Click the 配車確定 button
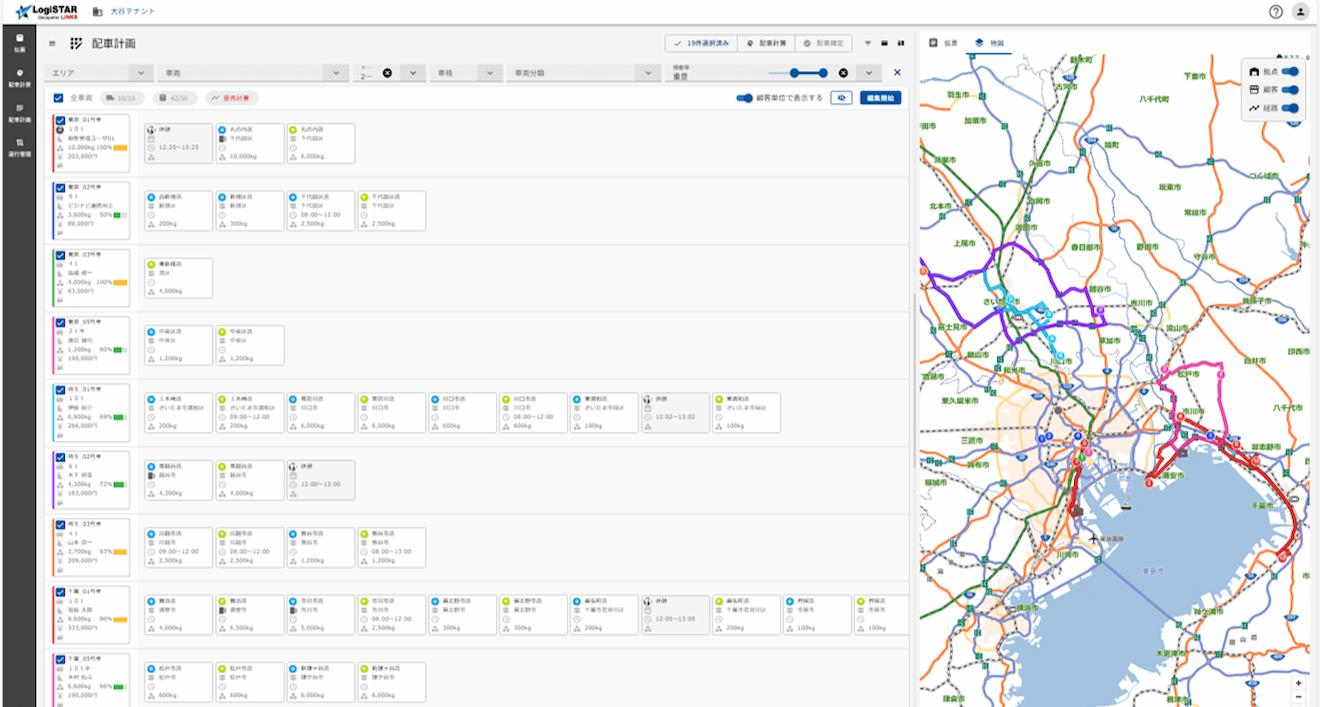Viewport: 1320px width, 707px height. (x=824, y=44)
